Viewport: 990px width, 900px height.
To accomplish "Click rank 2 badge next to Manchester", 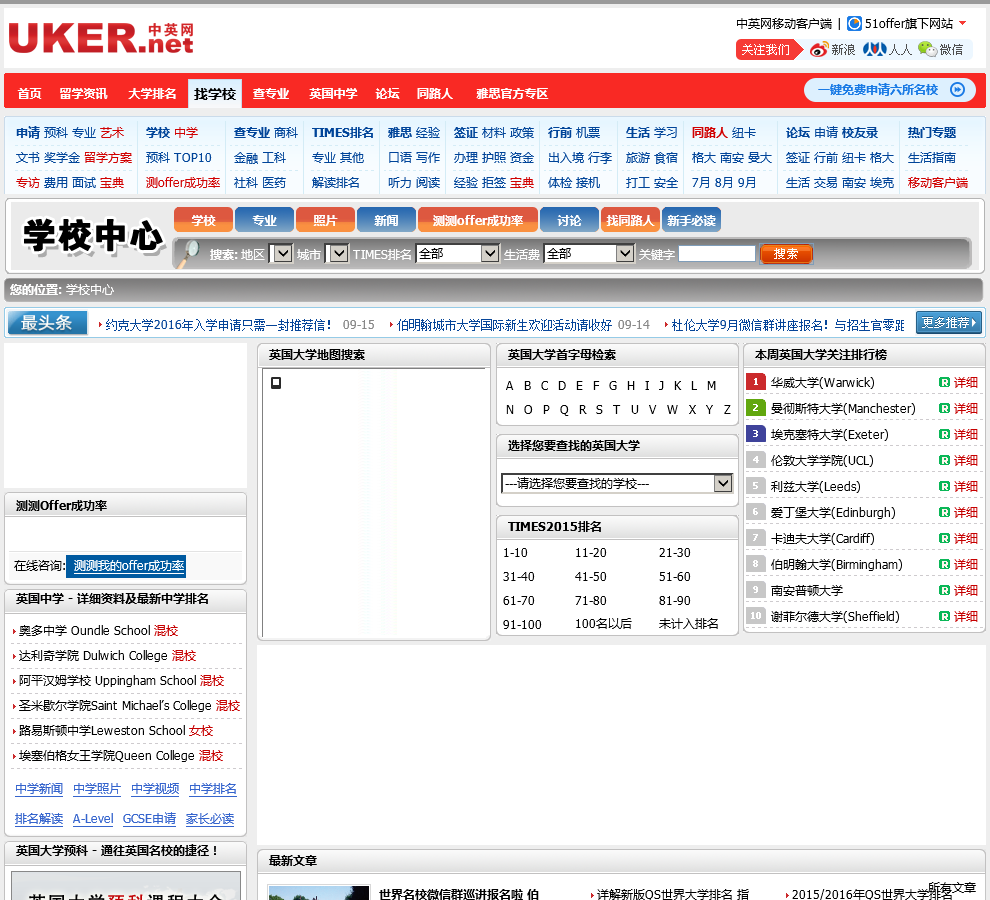I will pos(755,407).
